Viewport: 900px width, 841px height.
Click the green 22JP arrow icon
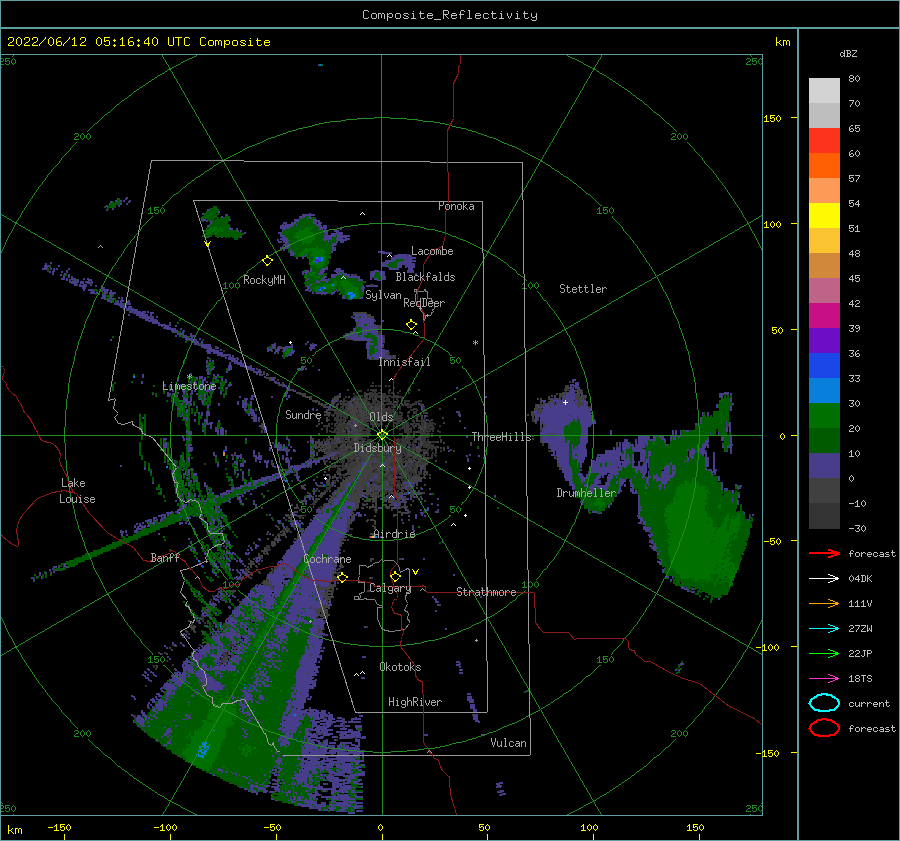824,653
